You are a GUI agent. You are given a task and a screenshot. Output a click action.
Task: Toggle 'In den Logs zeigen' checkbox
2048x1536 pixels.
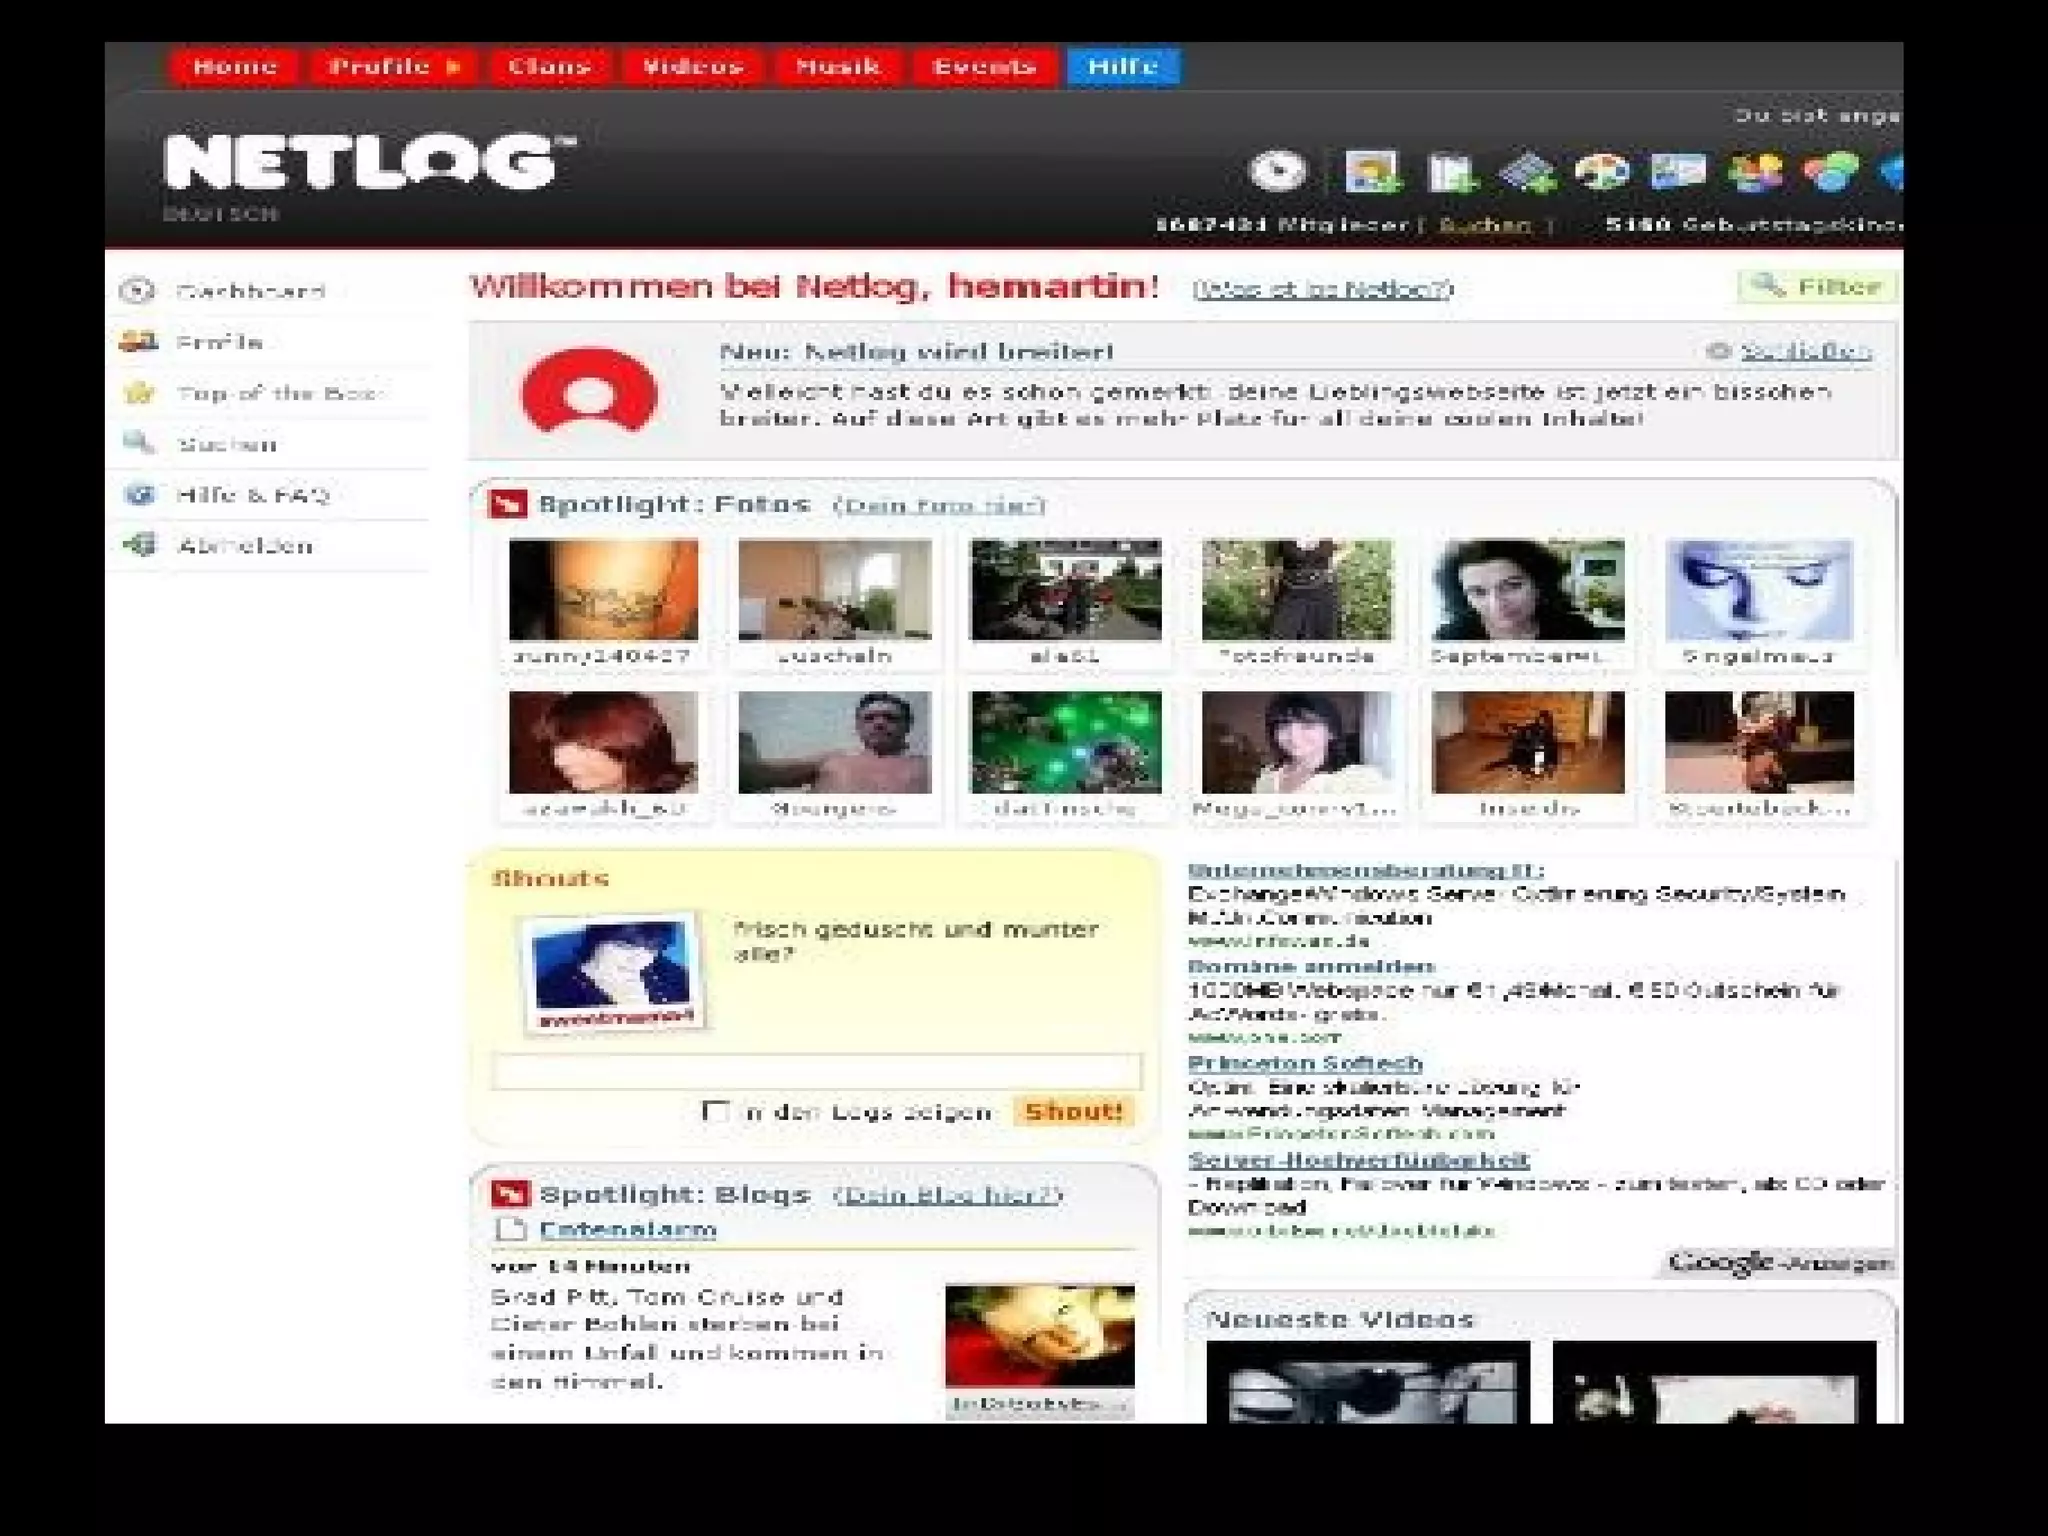point(715,1111)
